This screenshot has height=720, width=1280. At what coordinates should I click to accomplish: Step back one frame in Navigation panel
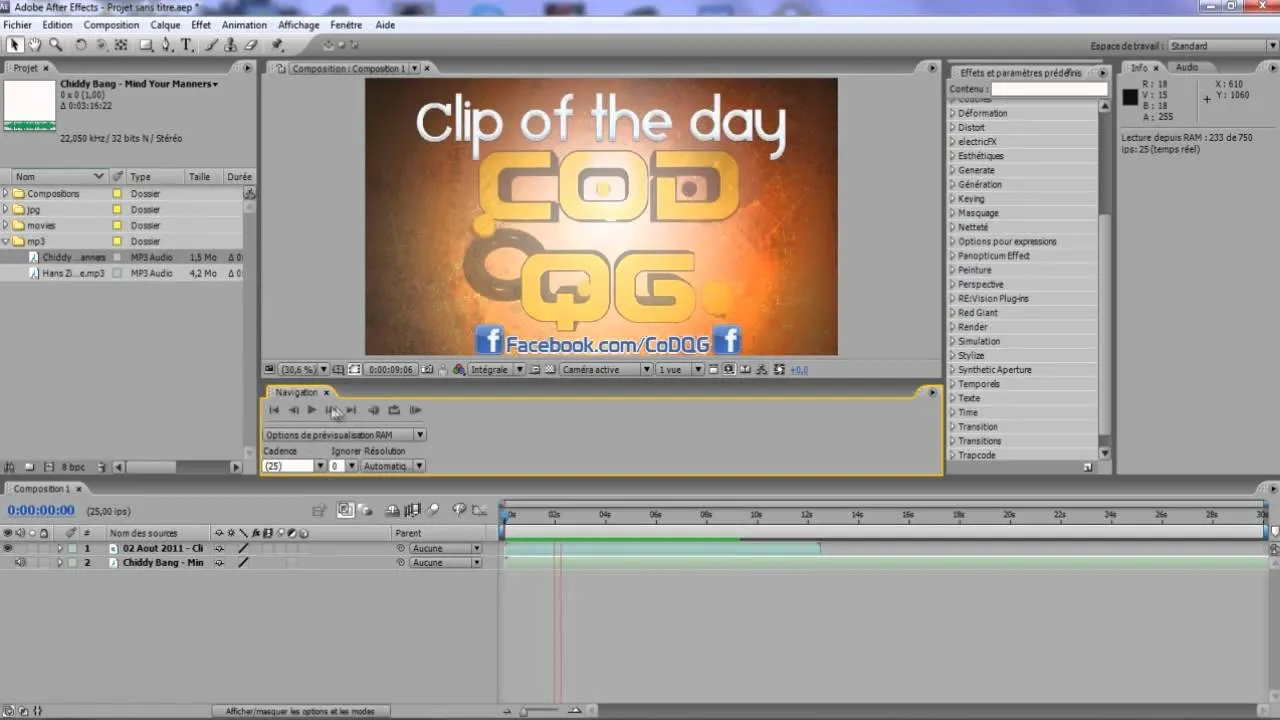(x=293, y=410)
